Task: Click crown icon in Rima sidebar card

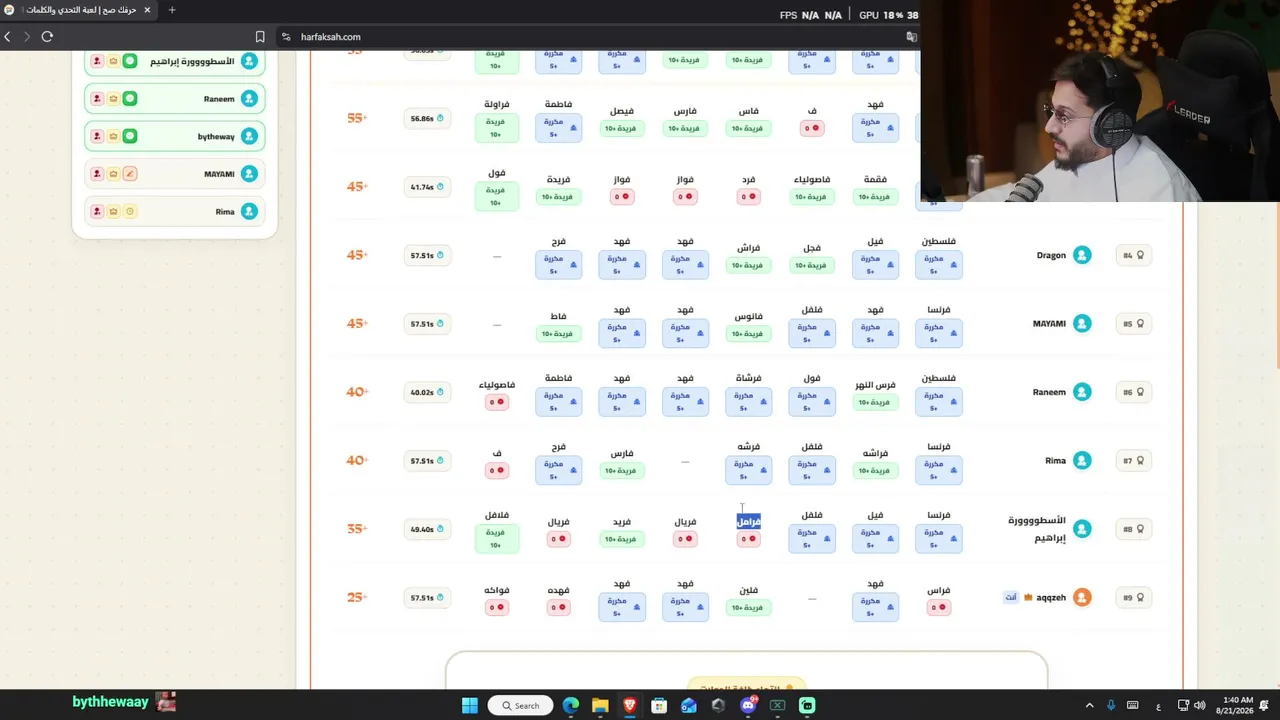Action: point(113,212)
